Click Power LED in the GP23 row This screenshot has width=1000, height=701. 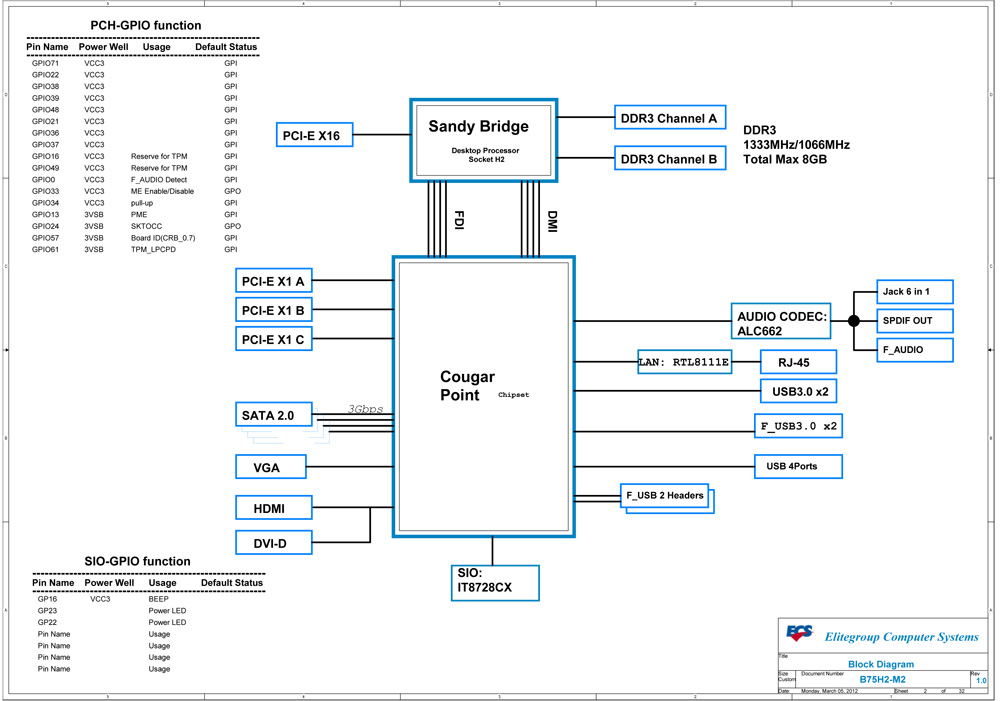167,610
